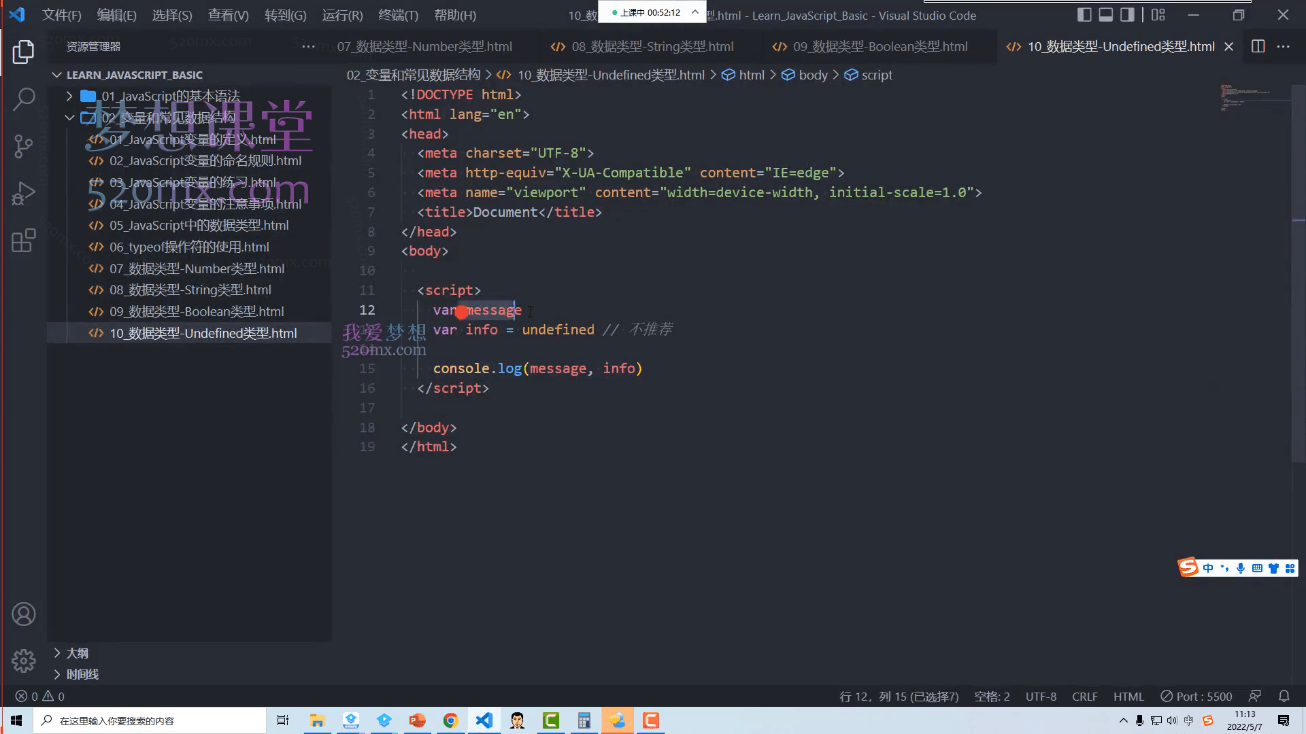Image resolution: width=1306 pixels, height=734 pixels.
Task: Open File Explorer from the taskbar
Action: point(317,720)
